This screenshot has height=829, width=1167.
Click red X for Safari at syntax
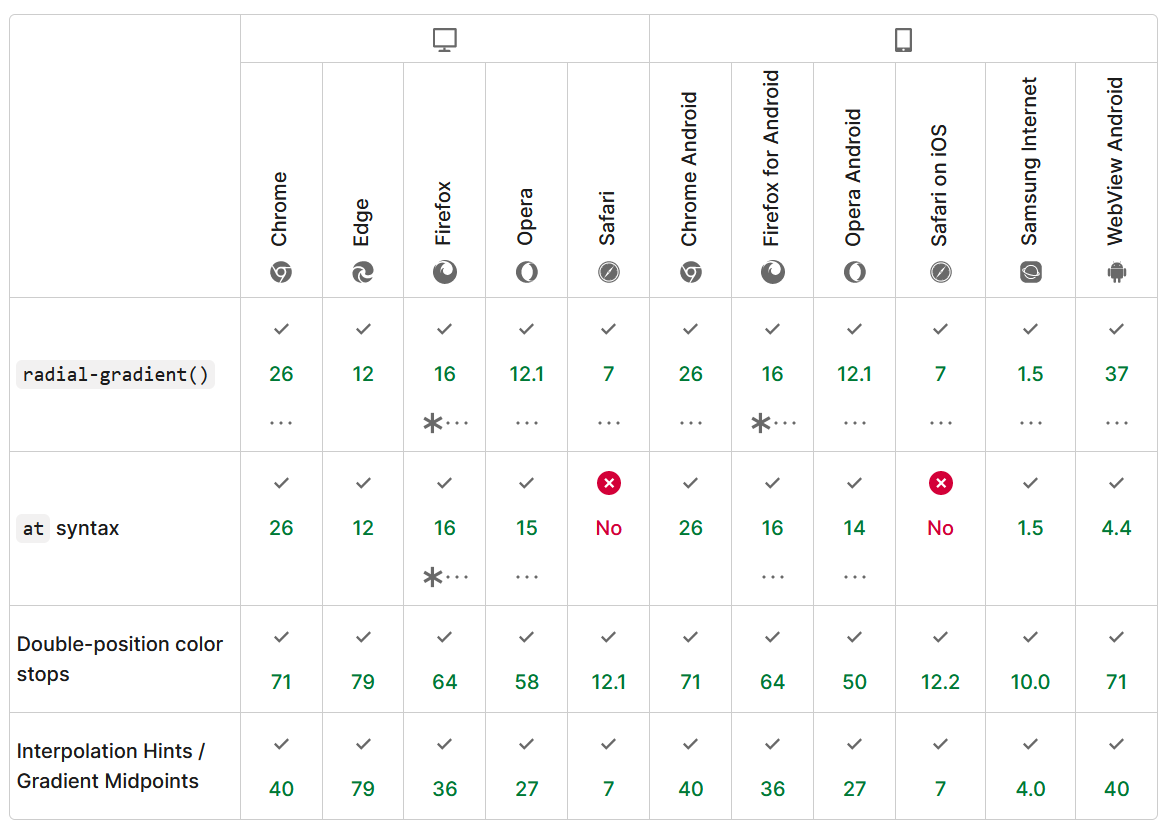point(609,483)
